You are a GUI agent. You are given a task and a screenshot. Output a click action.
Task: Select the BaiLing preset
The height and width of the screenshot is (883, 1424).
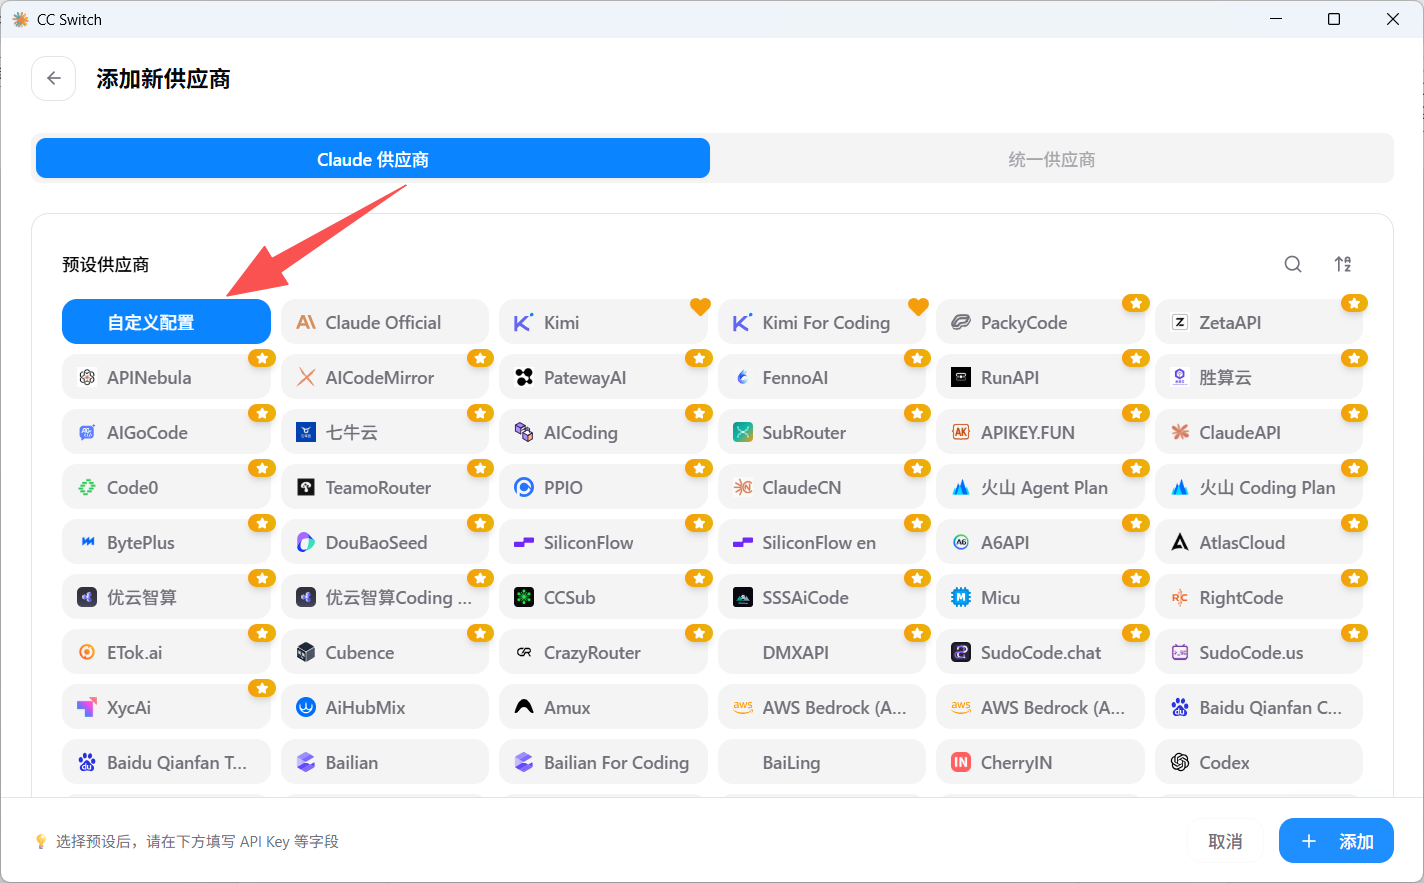point(822,762)
